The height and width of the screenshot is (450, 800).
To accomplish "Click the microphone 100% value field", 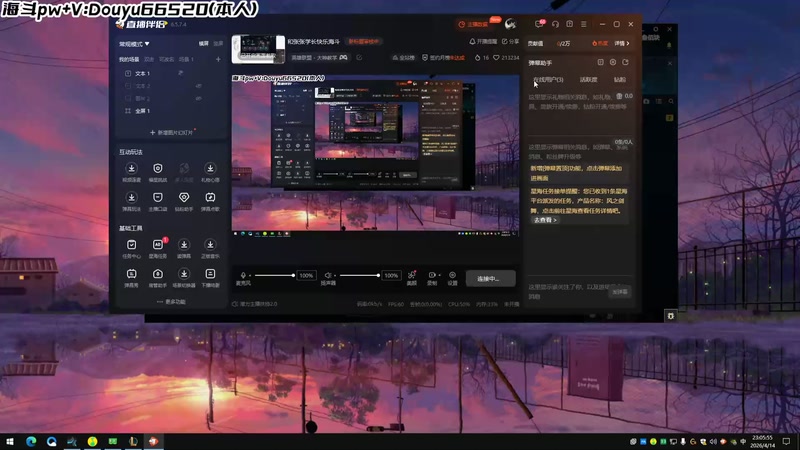I will coord(306,276).
